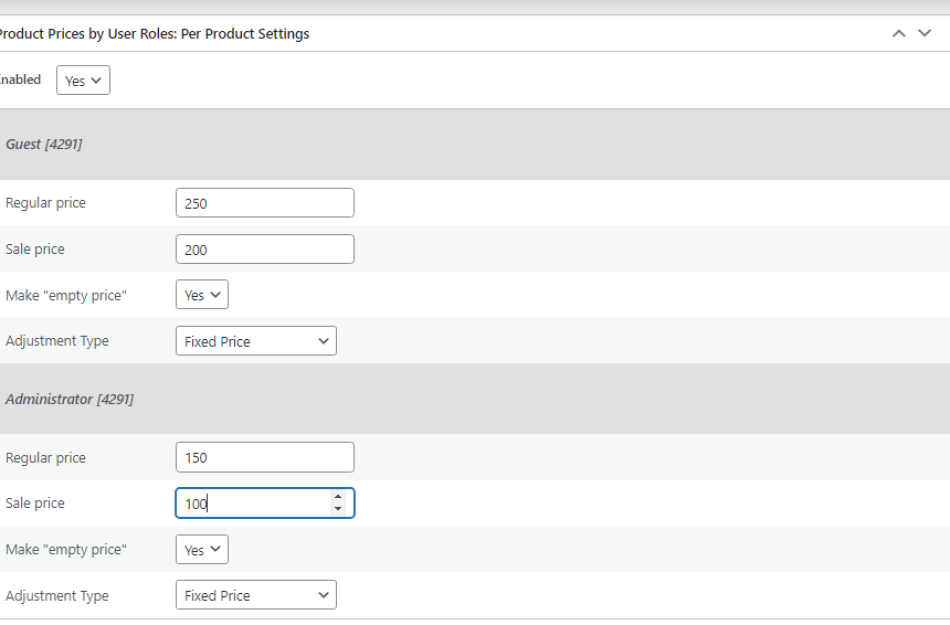
Task: Select the Guest Sale price field
Action: [x=264, y=248]
